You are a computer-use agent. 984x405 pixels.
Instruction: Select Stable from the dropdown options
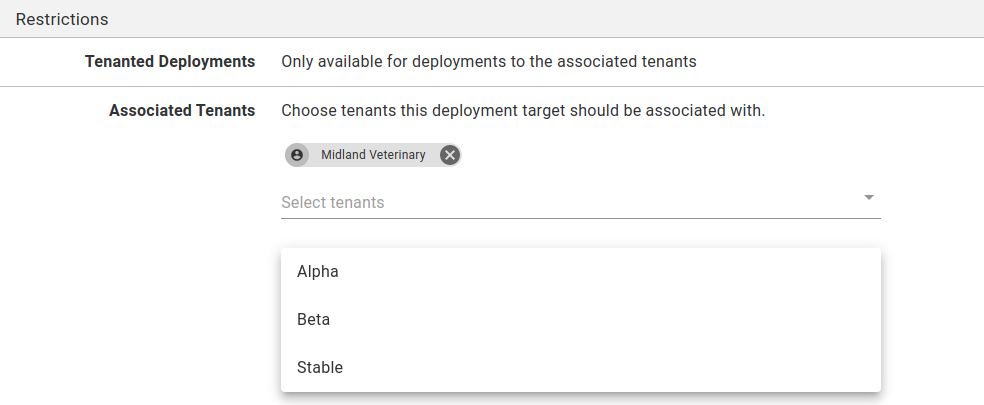(x=320, y=367)
